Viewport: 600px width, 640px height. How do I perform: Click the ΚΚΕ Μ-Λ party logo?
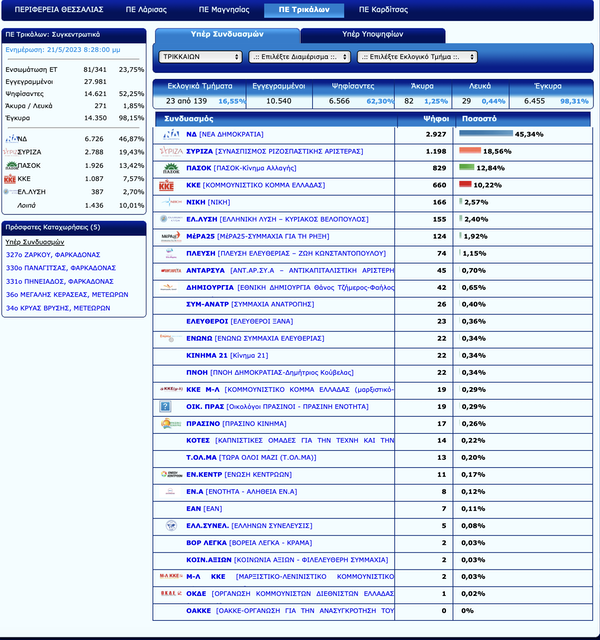click(171, 389)
